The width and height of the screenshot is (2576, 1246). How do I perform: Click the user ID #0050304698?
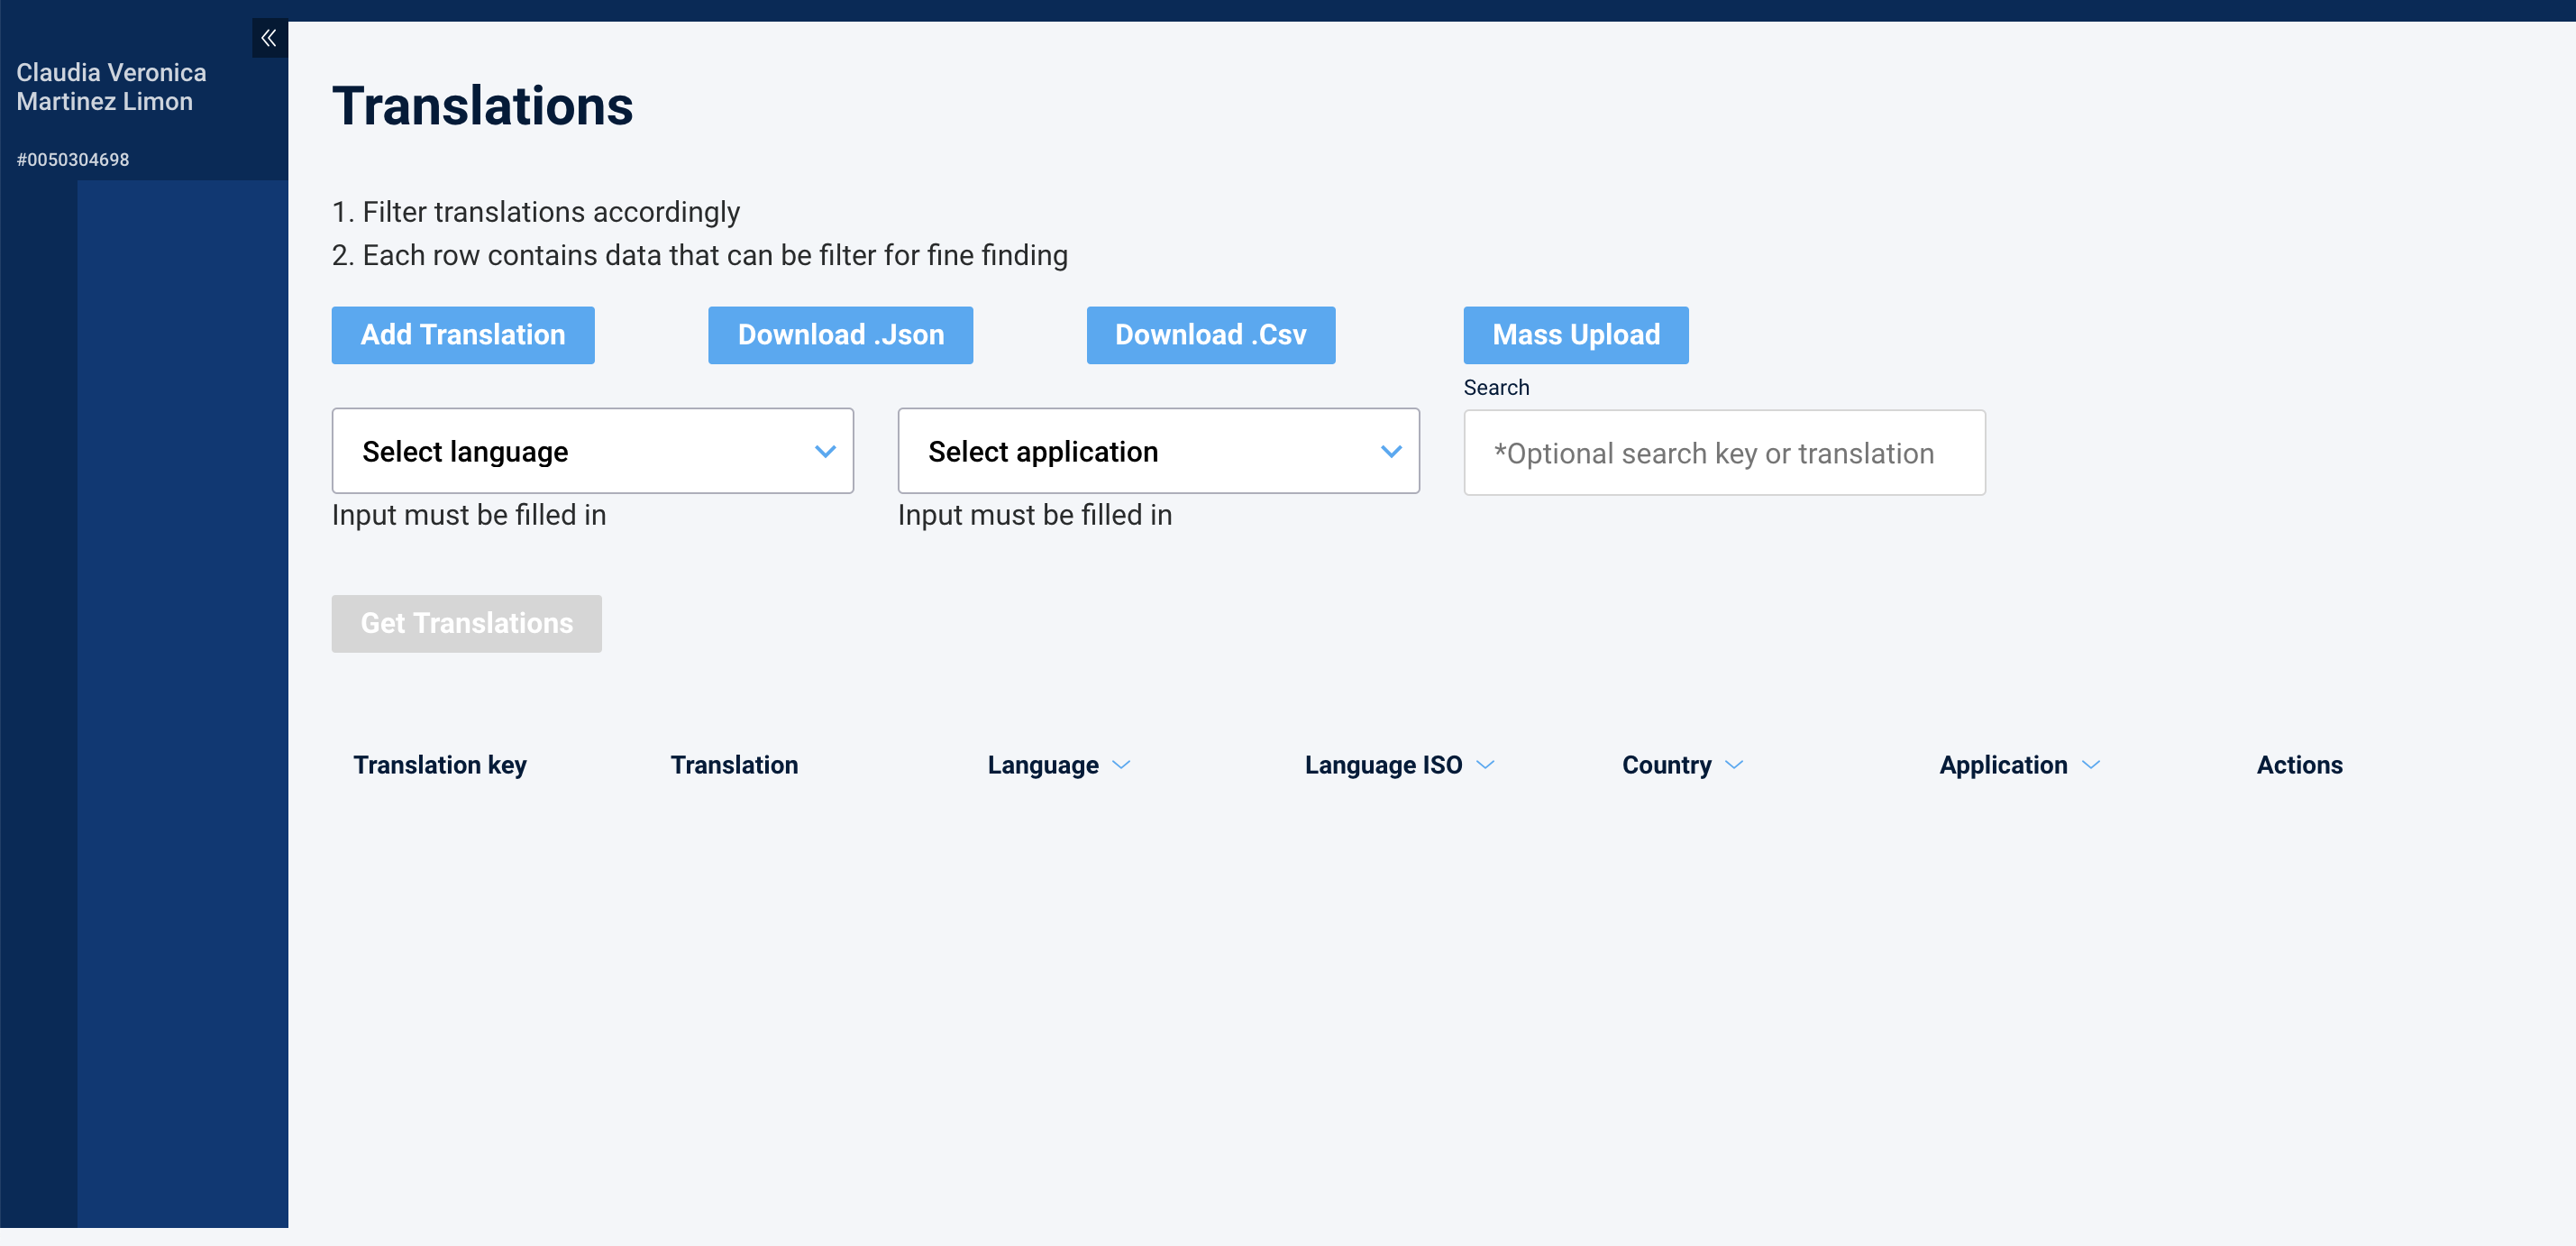point(73,160)
